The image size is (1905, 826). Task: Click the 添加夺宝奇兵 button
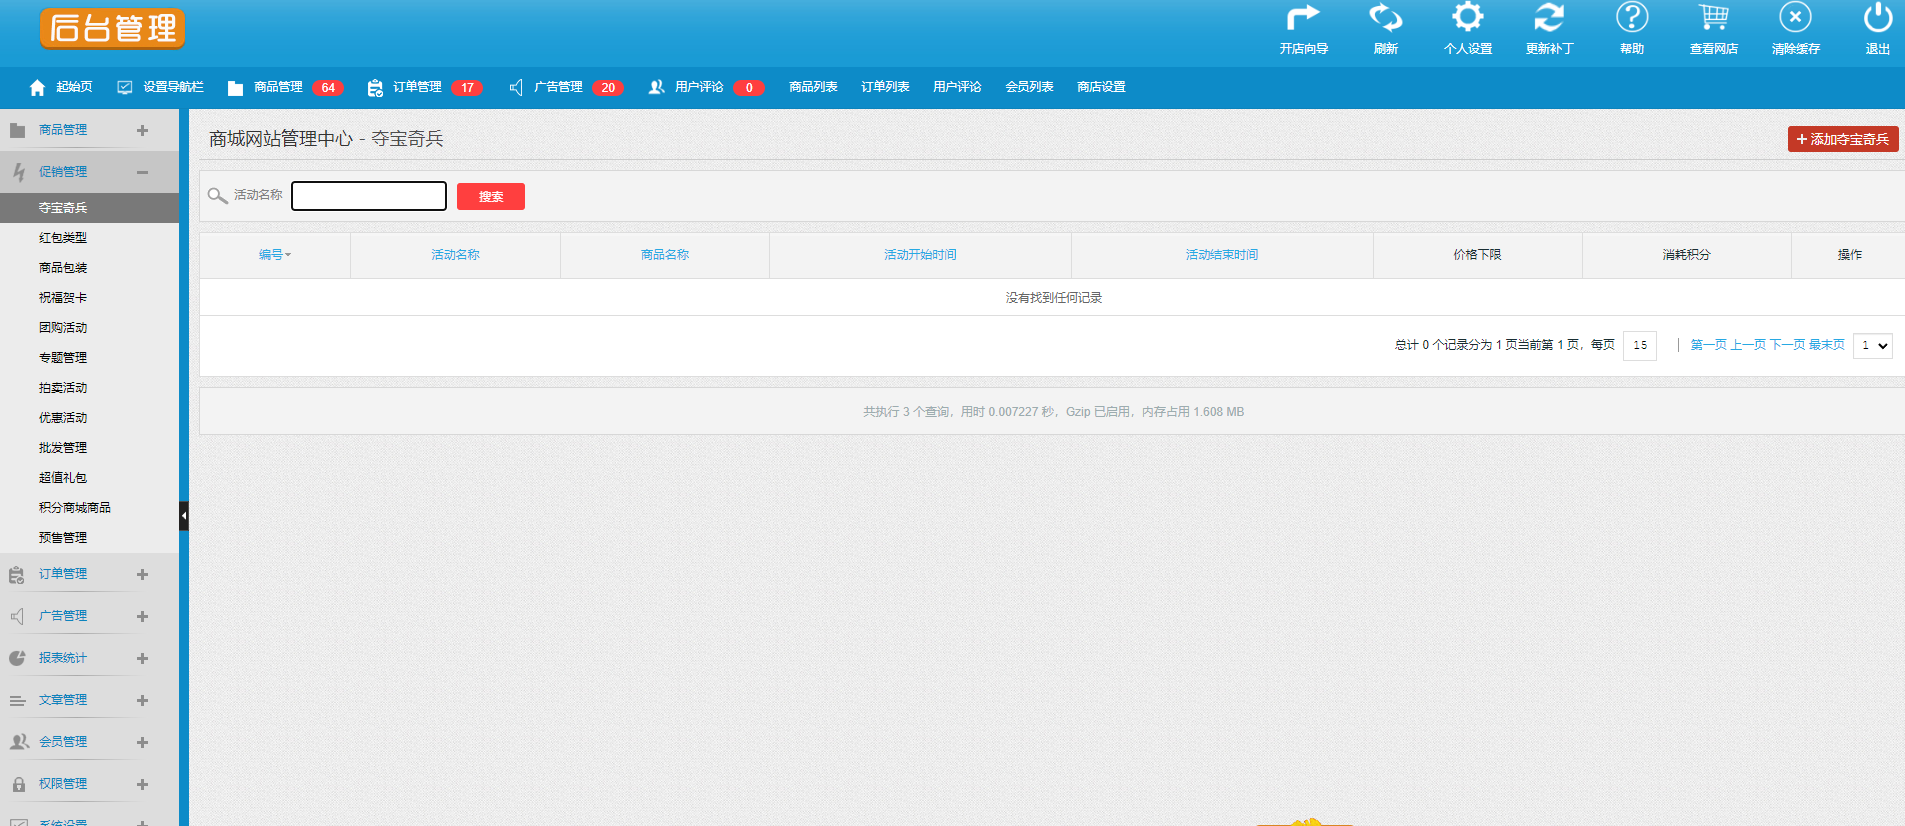coord(1843,139)
